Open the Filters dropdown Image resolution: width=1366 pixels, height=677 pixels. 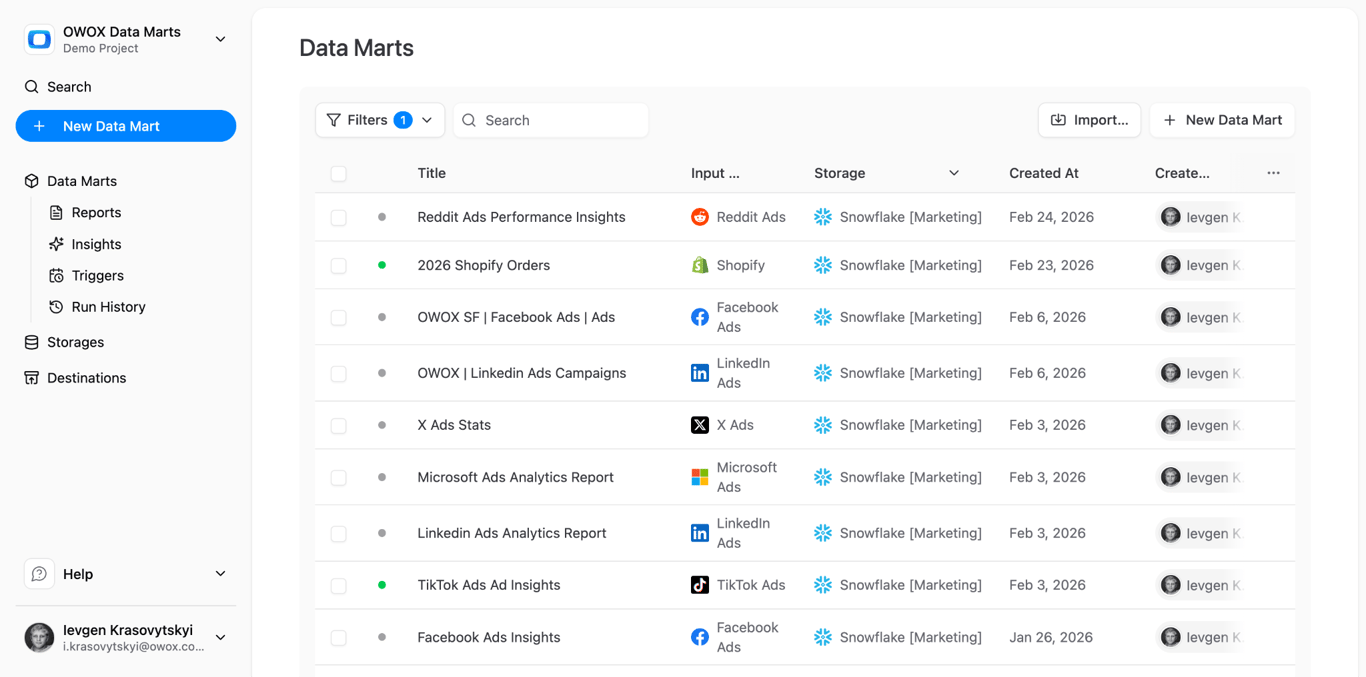(380, 120)
